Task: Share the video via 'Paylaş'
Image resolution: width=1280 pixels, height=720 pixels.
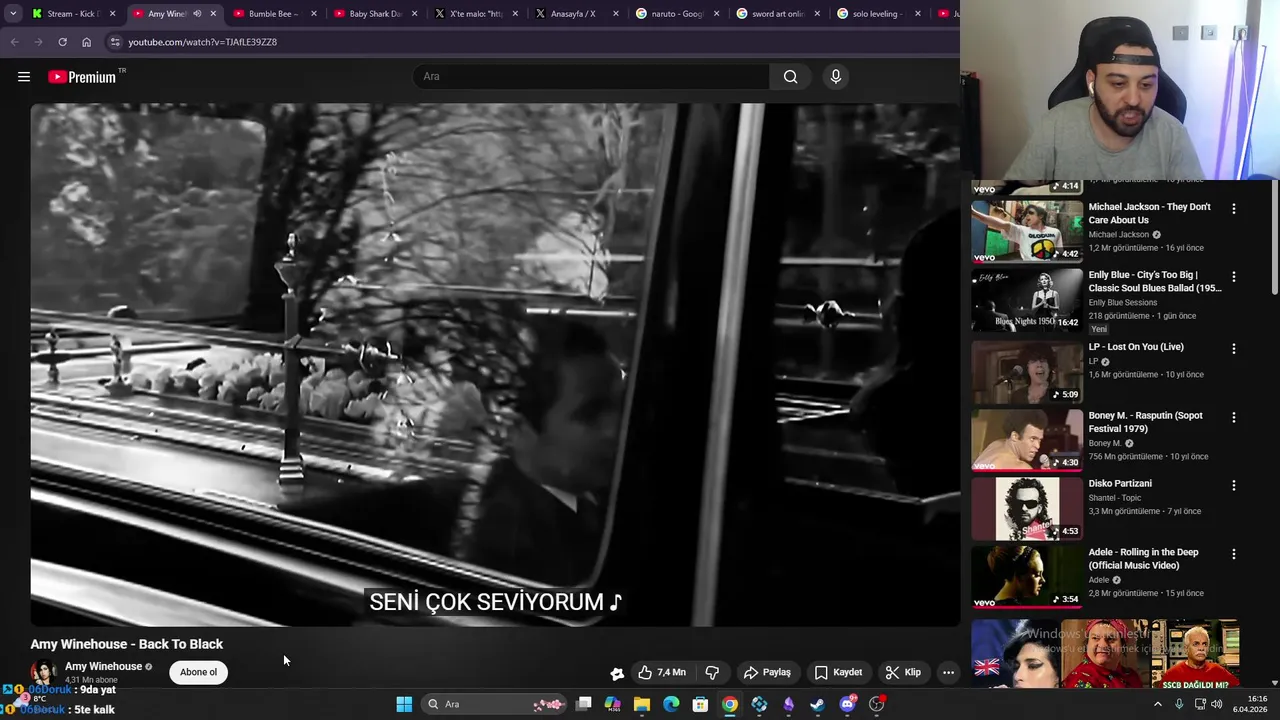Action: tap(767, 672)
